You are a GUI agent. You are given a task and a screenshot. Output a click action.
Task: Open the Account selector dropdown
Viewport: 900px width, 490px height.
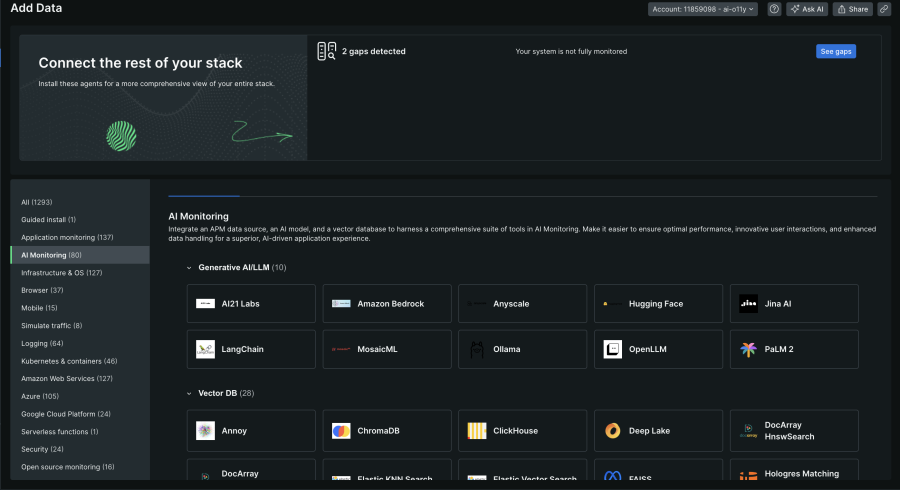point(702,9)
